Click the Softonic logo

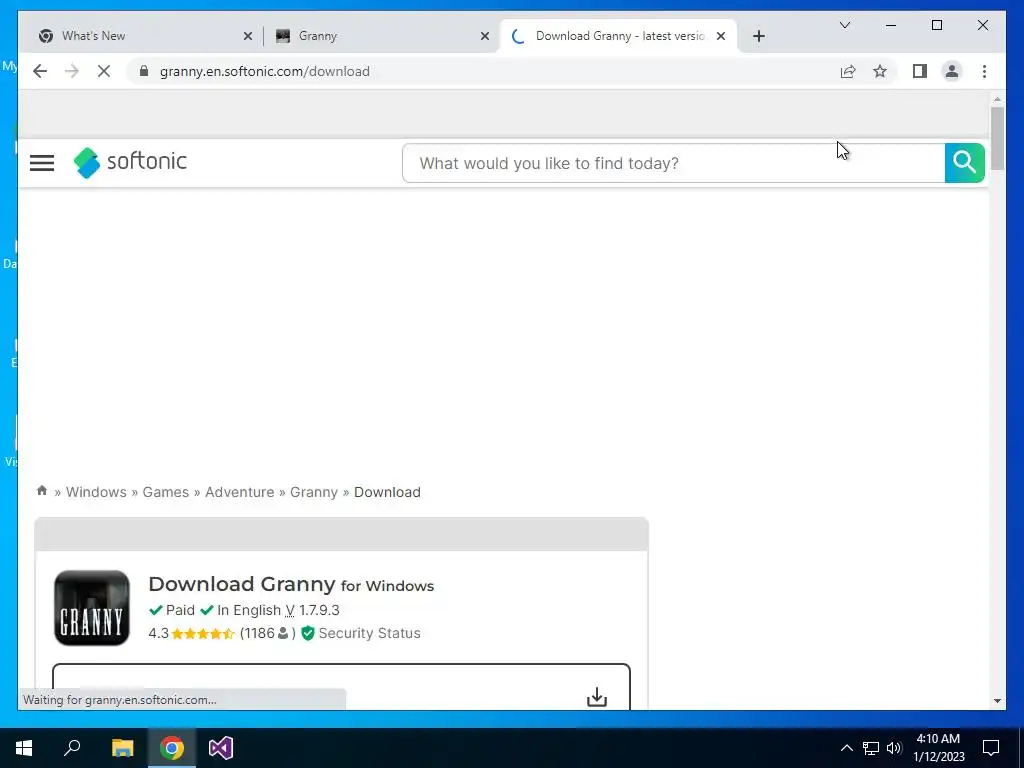click(130, 162)
